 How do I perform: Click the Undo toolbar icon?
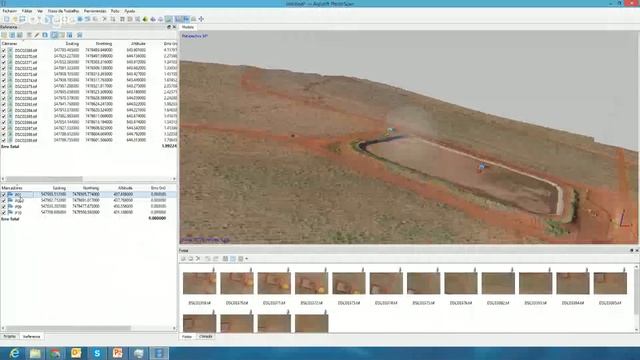click(x=33, y=19)
